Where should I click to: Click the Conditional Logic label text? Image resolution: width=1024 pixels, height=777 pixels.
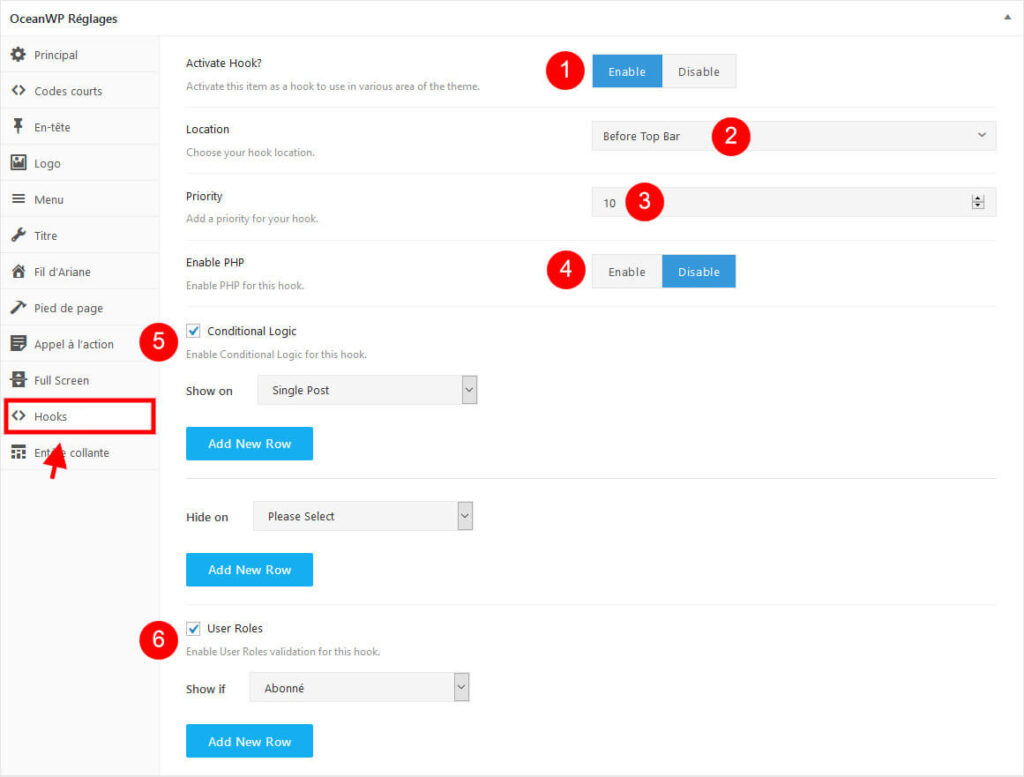(251, 331)
